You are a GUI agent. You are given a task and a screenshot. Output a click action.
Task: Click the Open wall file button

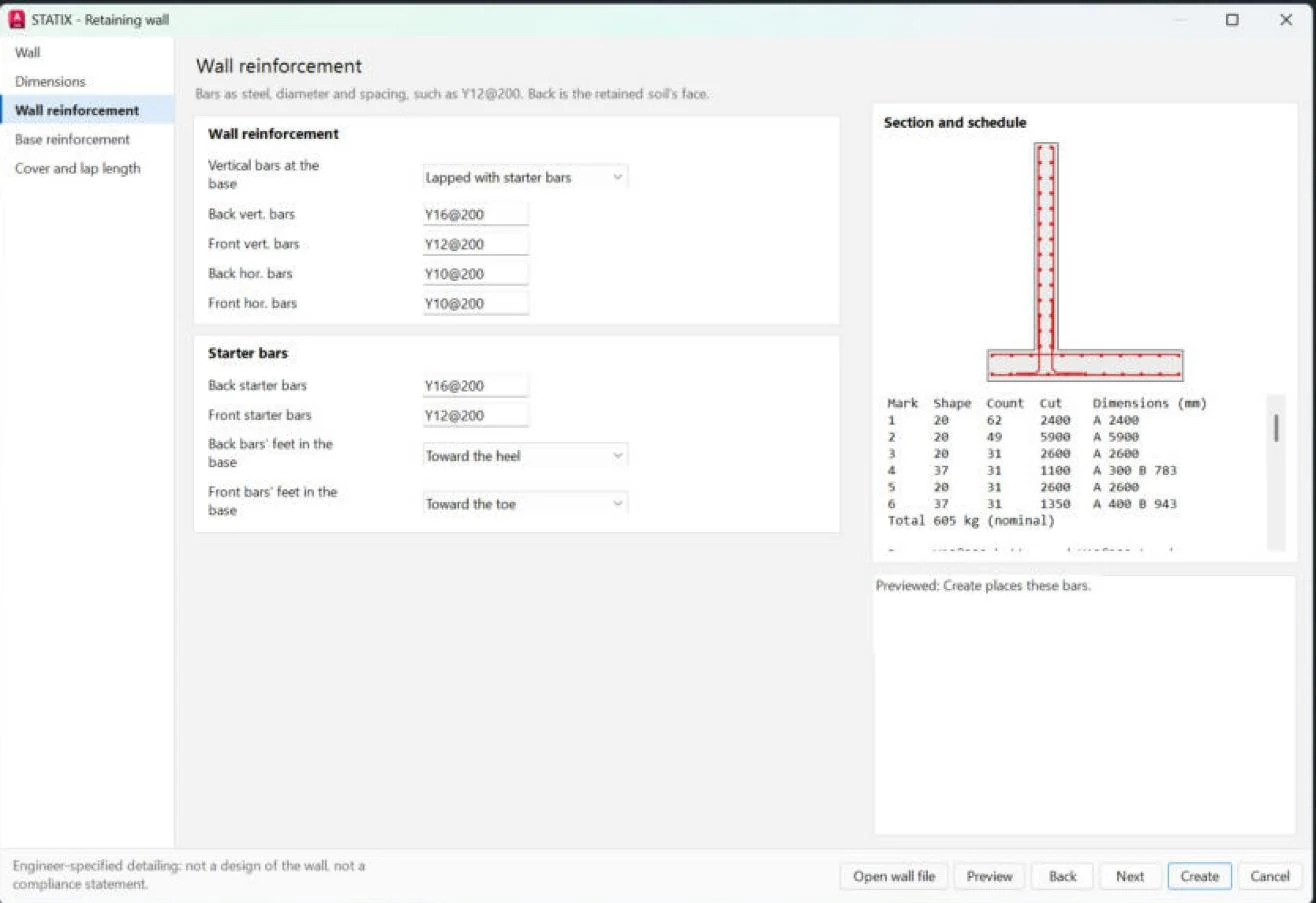point(893,876)
